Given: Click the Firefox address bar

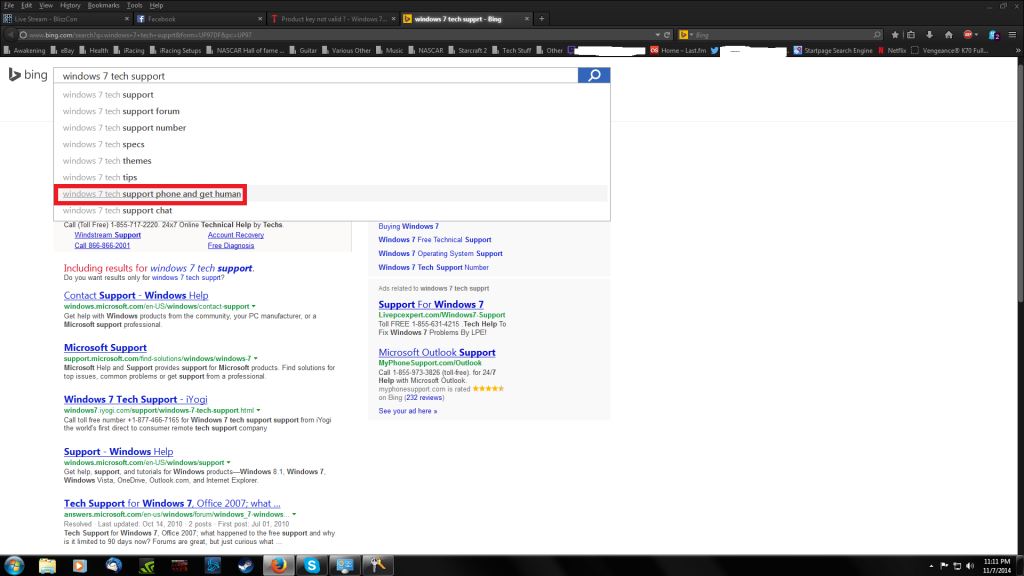Looking at the screenshot, I should tap(340, 35).
